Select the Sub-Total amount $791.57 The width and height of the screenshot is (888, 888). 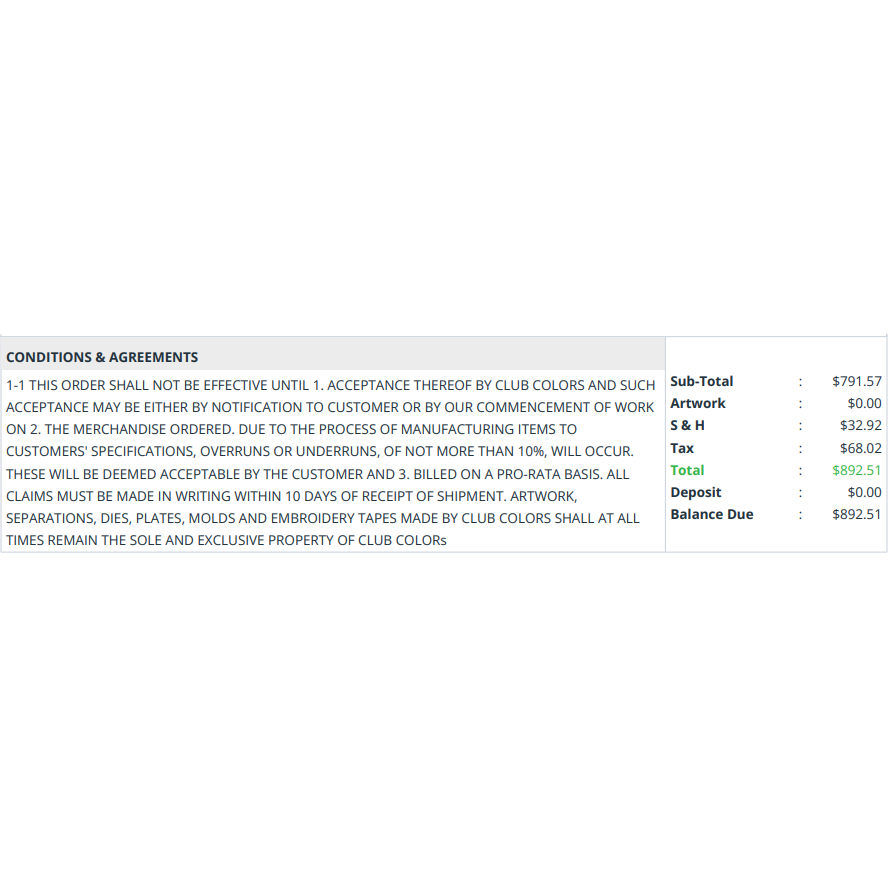857,381
